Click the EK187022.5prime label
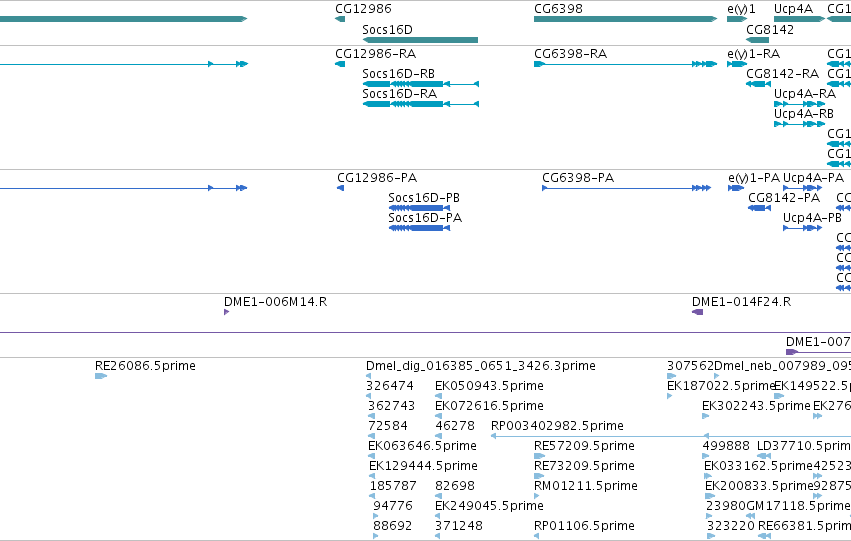 tap(721, 386)
